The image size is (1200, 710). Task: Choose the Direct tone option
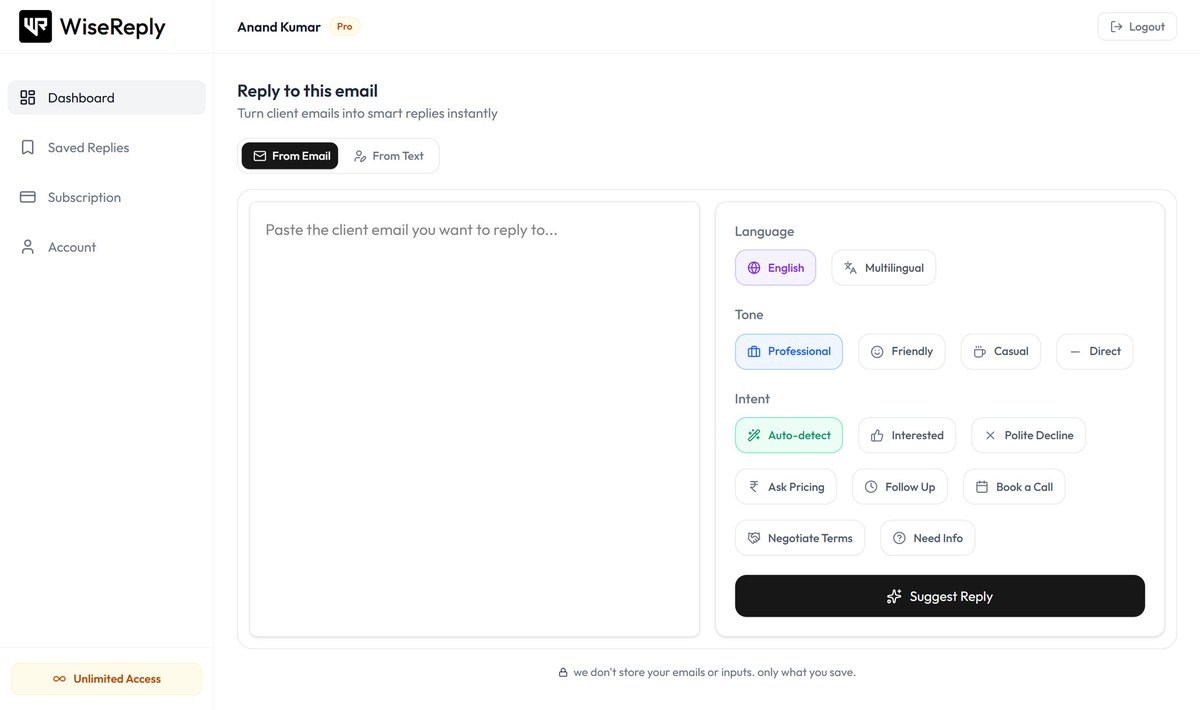[1095, 352]
